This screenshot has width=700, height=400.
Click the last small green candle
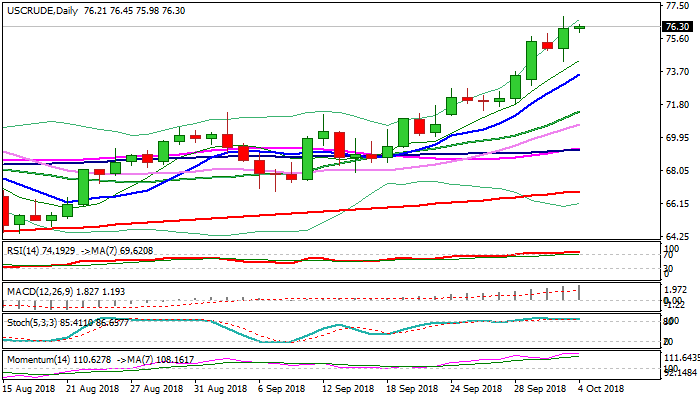[x=579, y=27]
